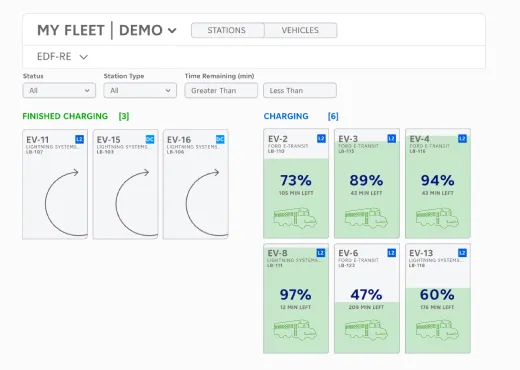Screen dimensions: 520x370
Task: Select the 94% charge value on EV-4
Action: [437, 180]
